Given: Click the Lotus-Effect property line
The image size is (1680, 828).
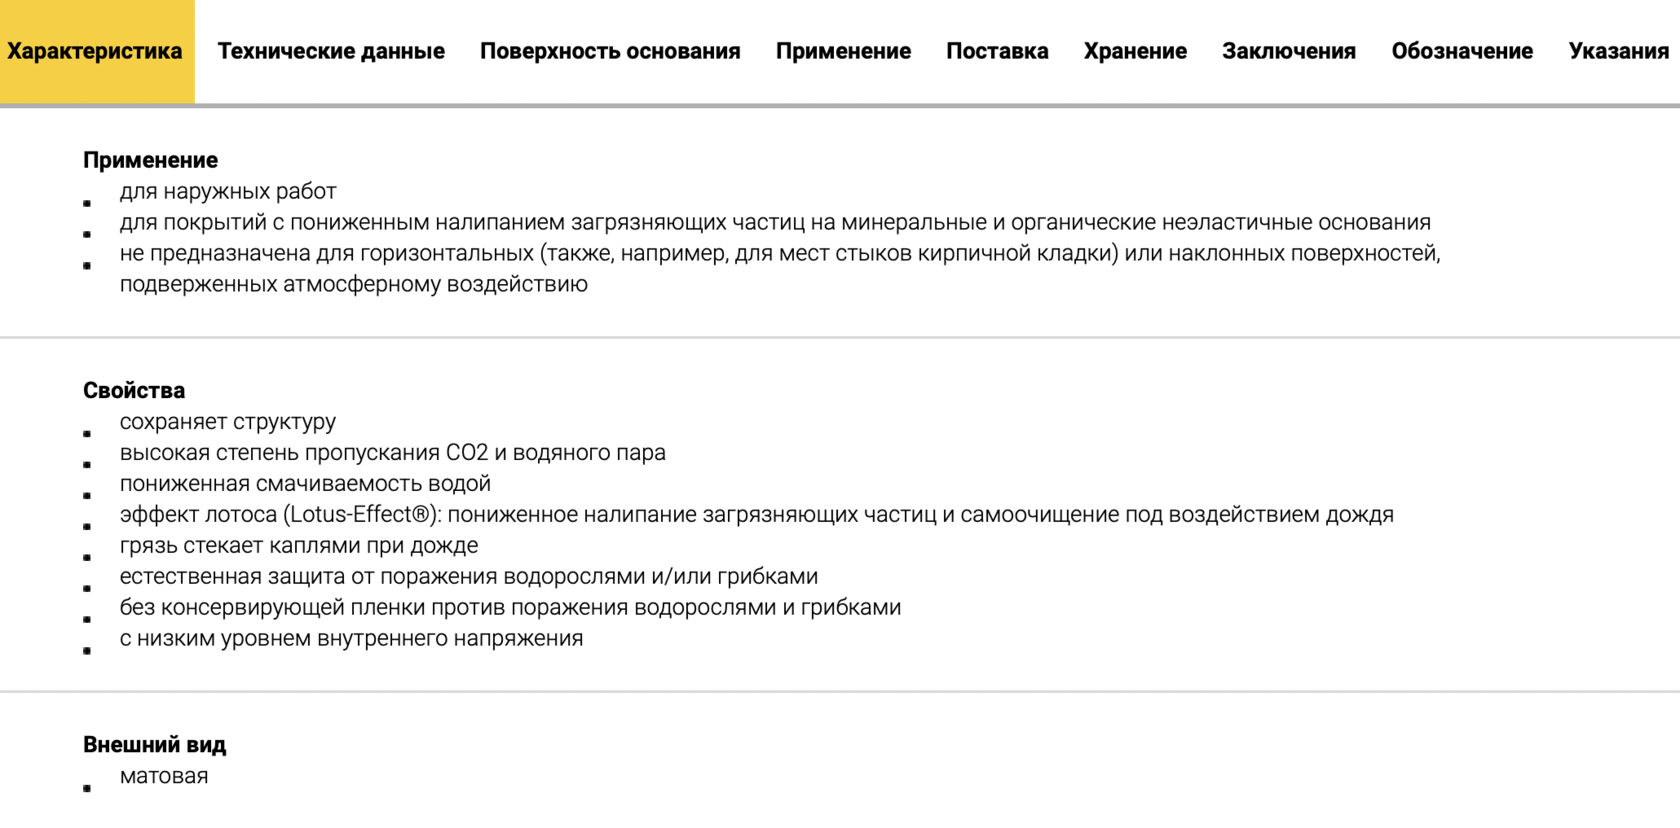Looking at the screenshot, I should (x=756, y=514).
